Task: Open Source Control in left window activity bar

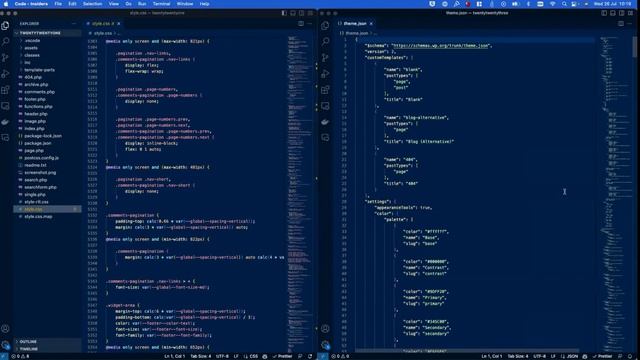Action: click(5, 58)
